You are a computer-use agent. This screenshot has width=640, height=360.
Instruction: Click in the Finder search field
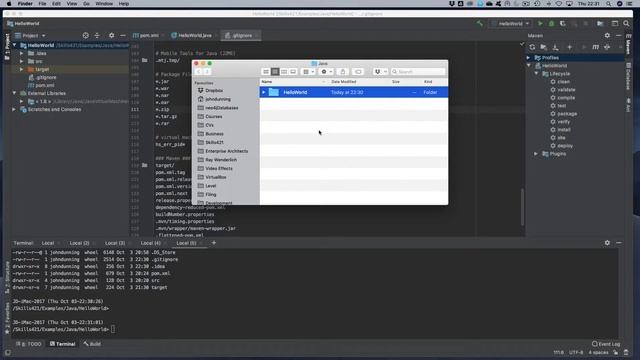[x=418, y=72]
